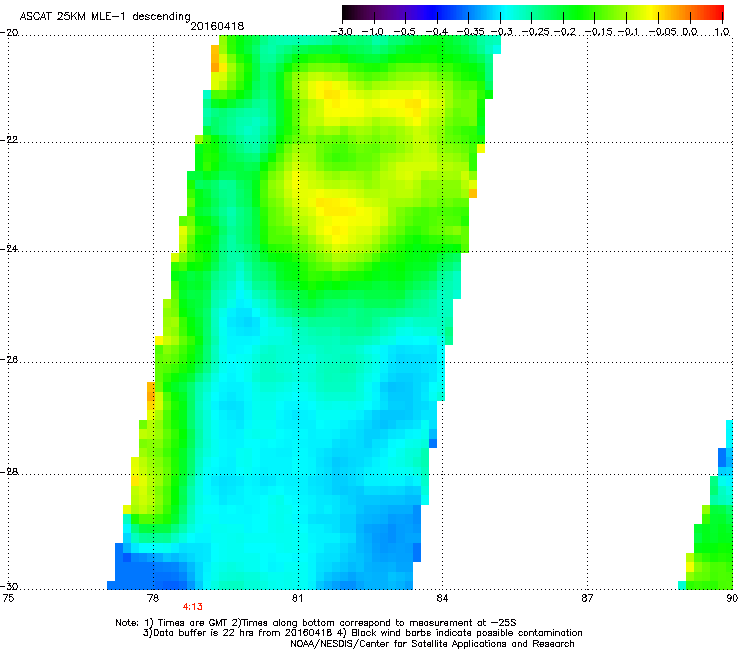Image resolution: width=740 pixels, height=650 pixels.
Task: Click the longitude axis label "78"
Action: click(153, 598)
